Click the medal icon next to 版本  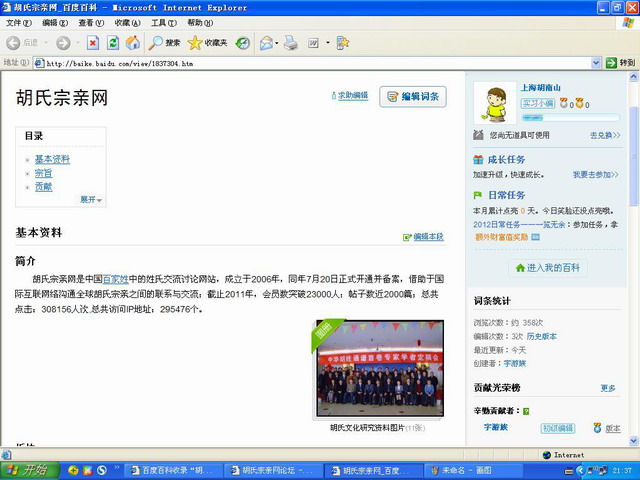[x=597, y=428]
